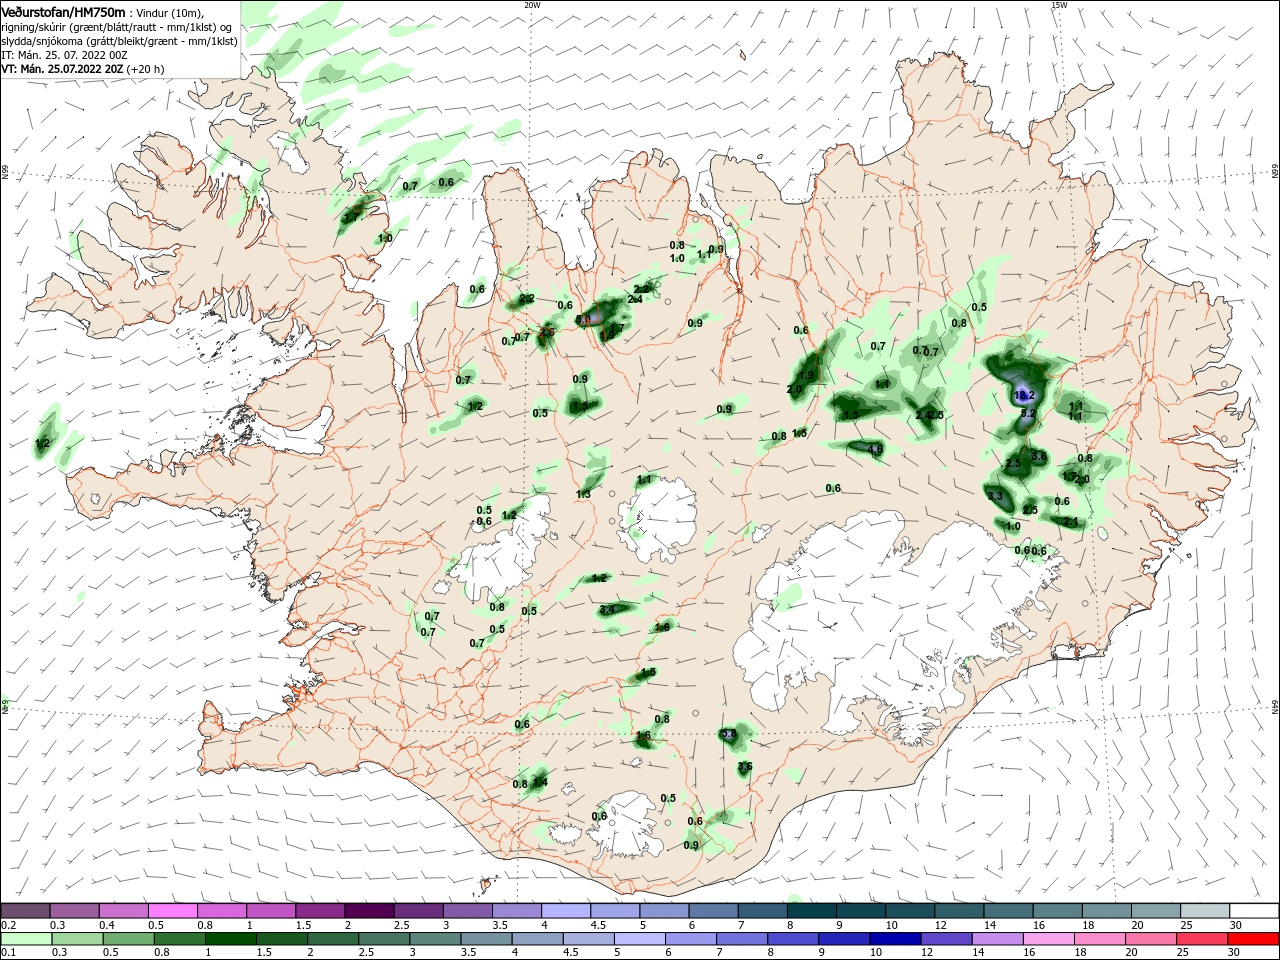The width and height of the screenshot is (1280, 960).
Task: Click the 4.6 precipitation value on the map
Action: pos(875,449)
